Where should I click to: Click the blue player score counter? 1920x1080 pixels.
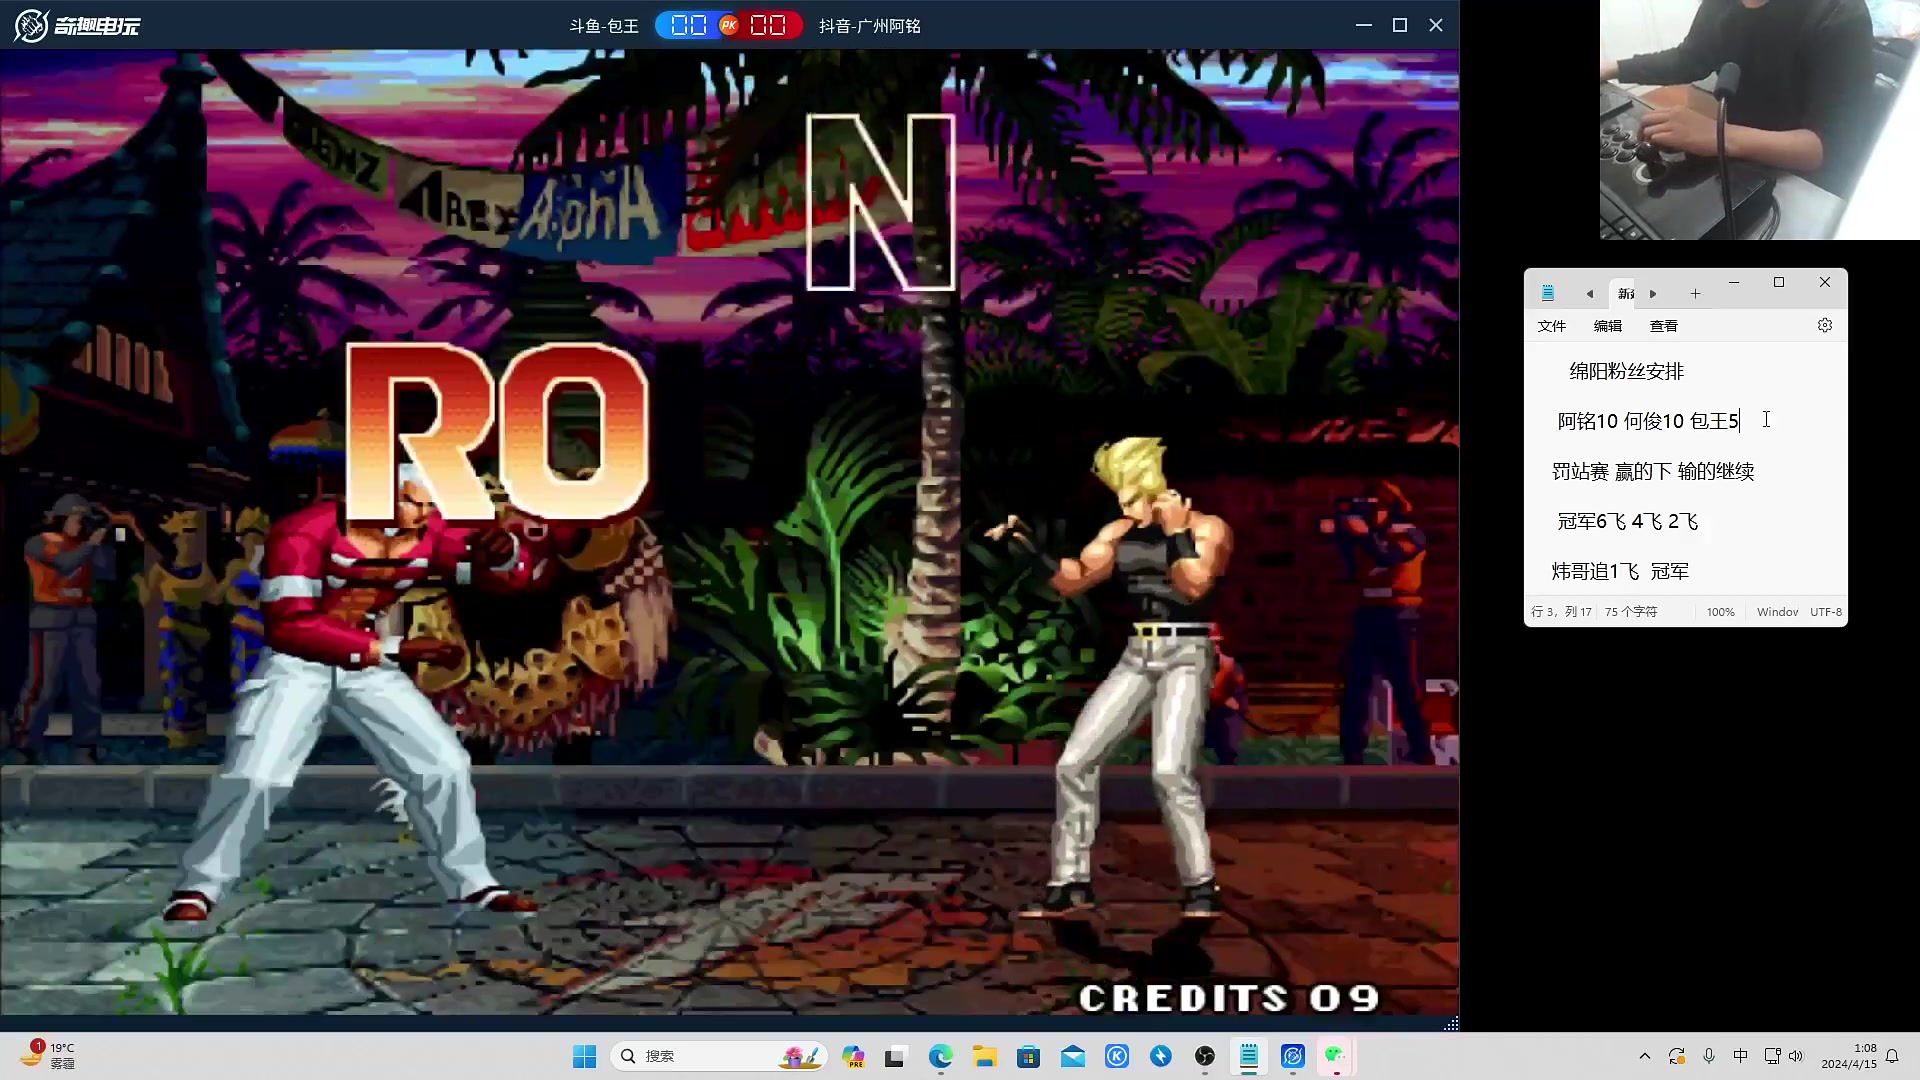(x=688, y=25)
